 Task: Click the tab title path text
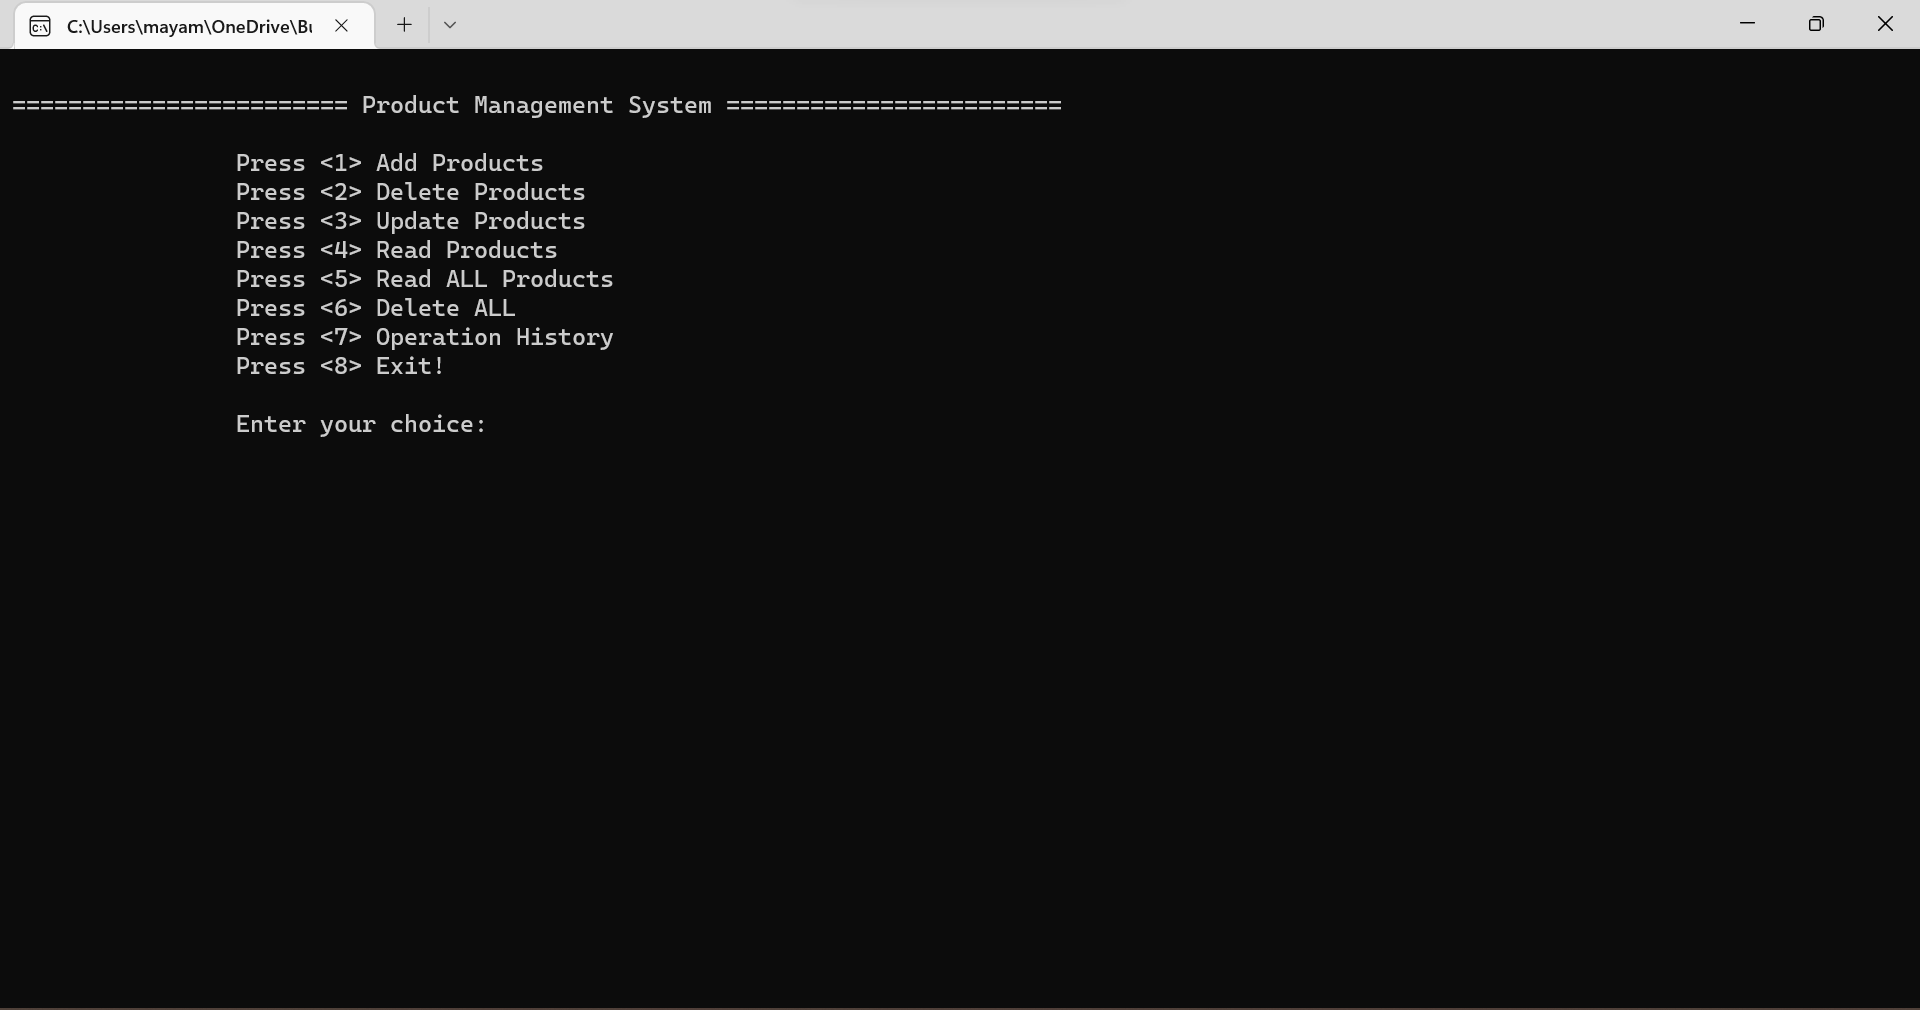pos(190,27)
